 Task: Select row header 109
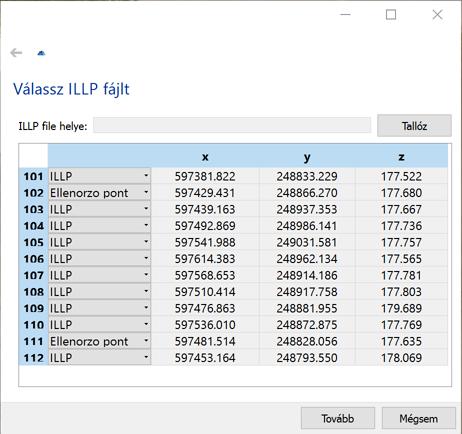point(34,308)
